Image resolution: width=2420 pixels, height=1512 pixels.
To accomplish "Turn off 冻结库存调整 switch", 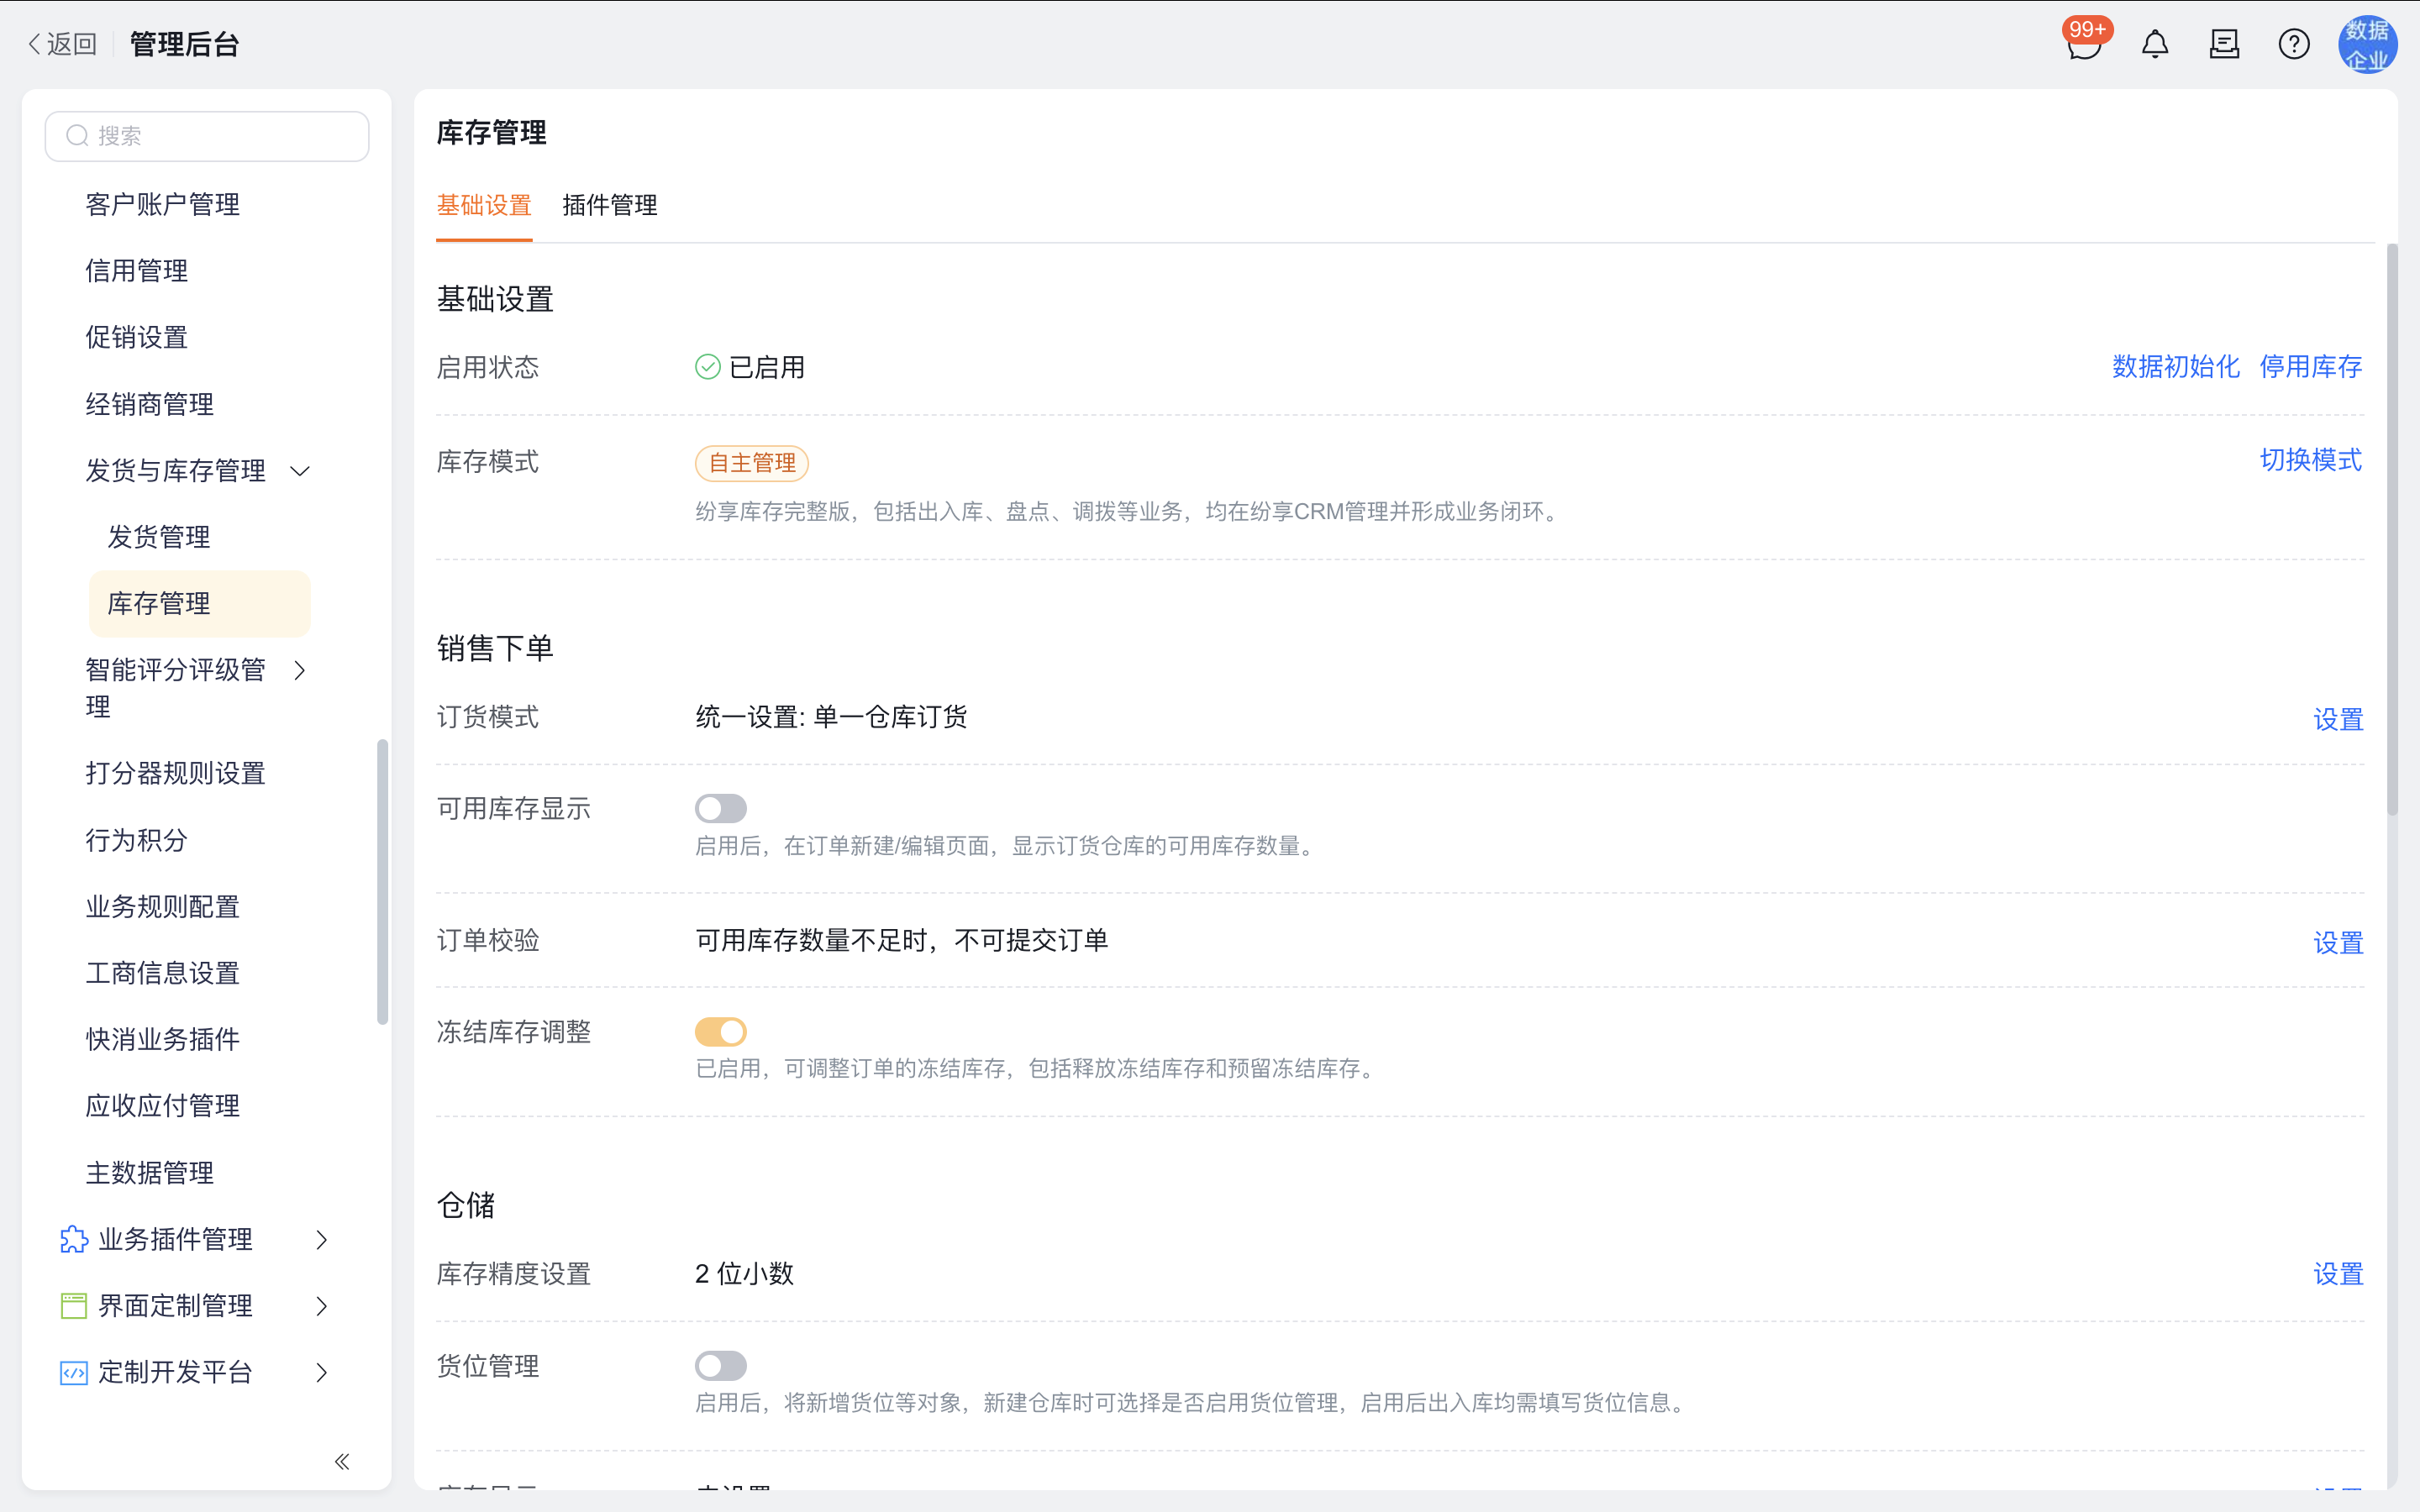I will coord(721,1031).
